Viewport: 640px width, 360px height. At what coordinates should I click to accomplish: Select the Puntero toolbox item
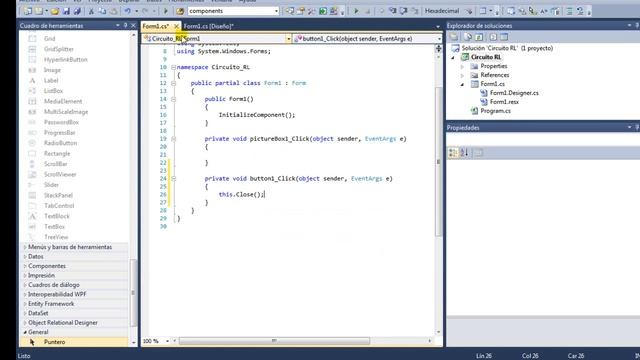[74, 342]
